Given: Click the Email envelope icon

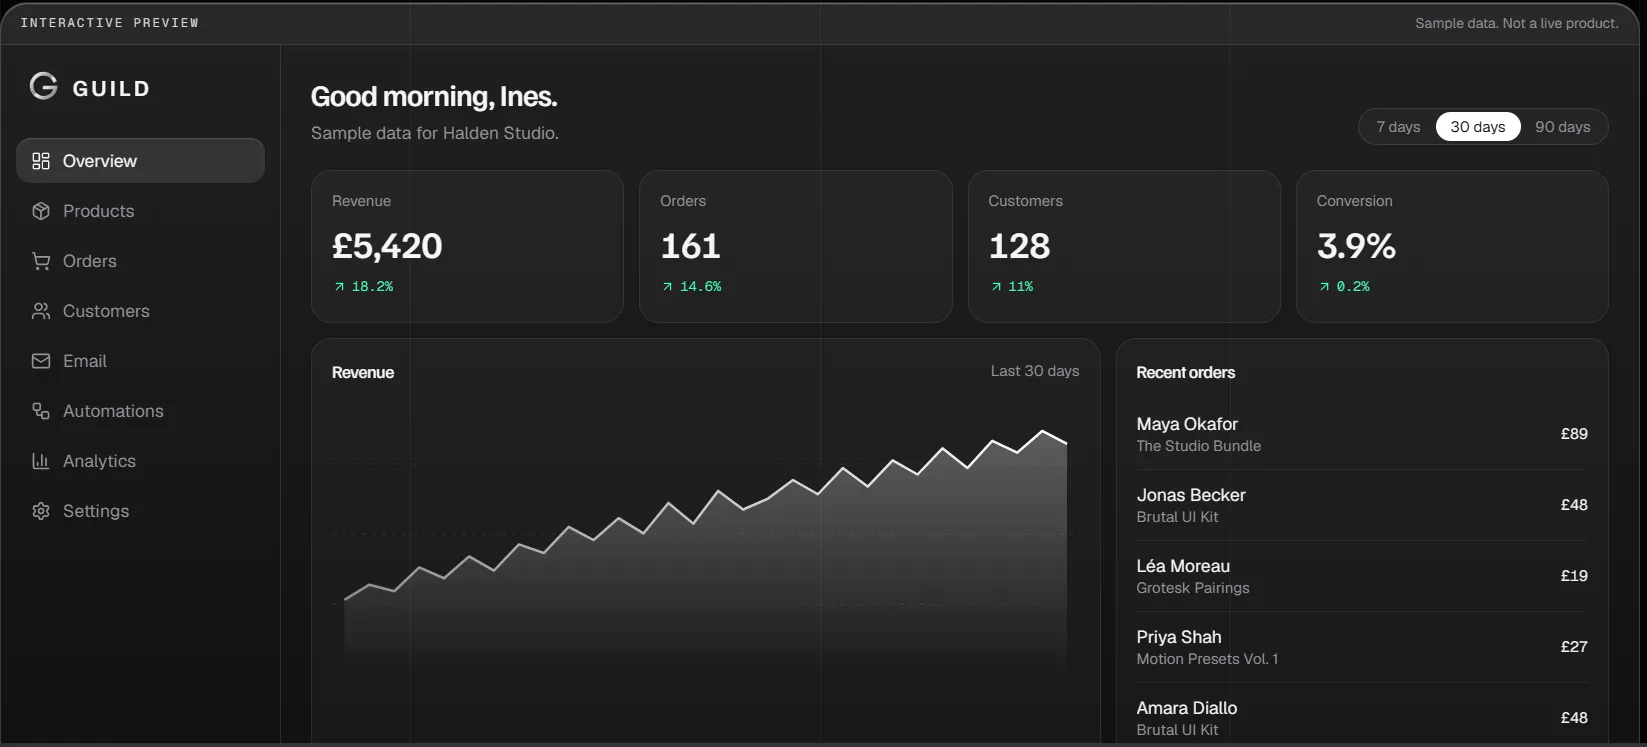Looking at the screenshot, I should point(41,361).
